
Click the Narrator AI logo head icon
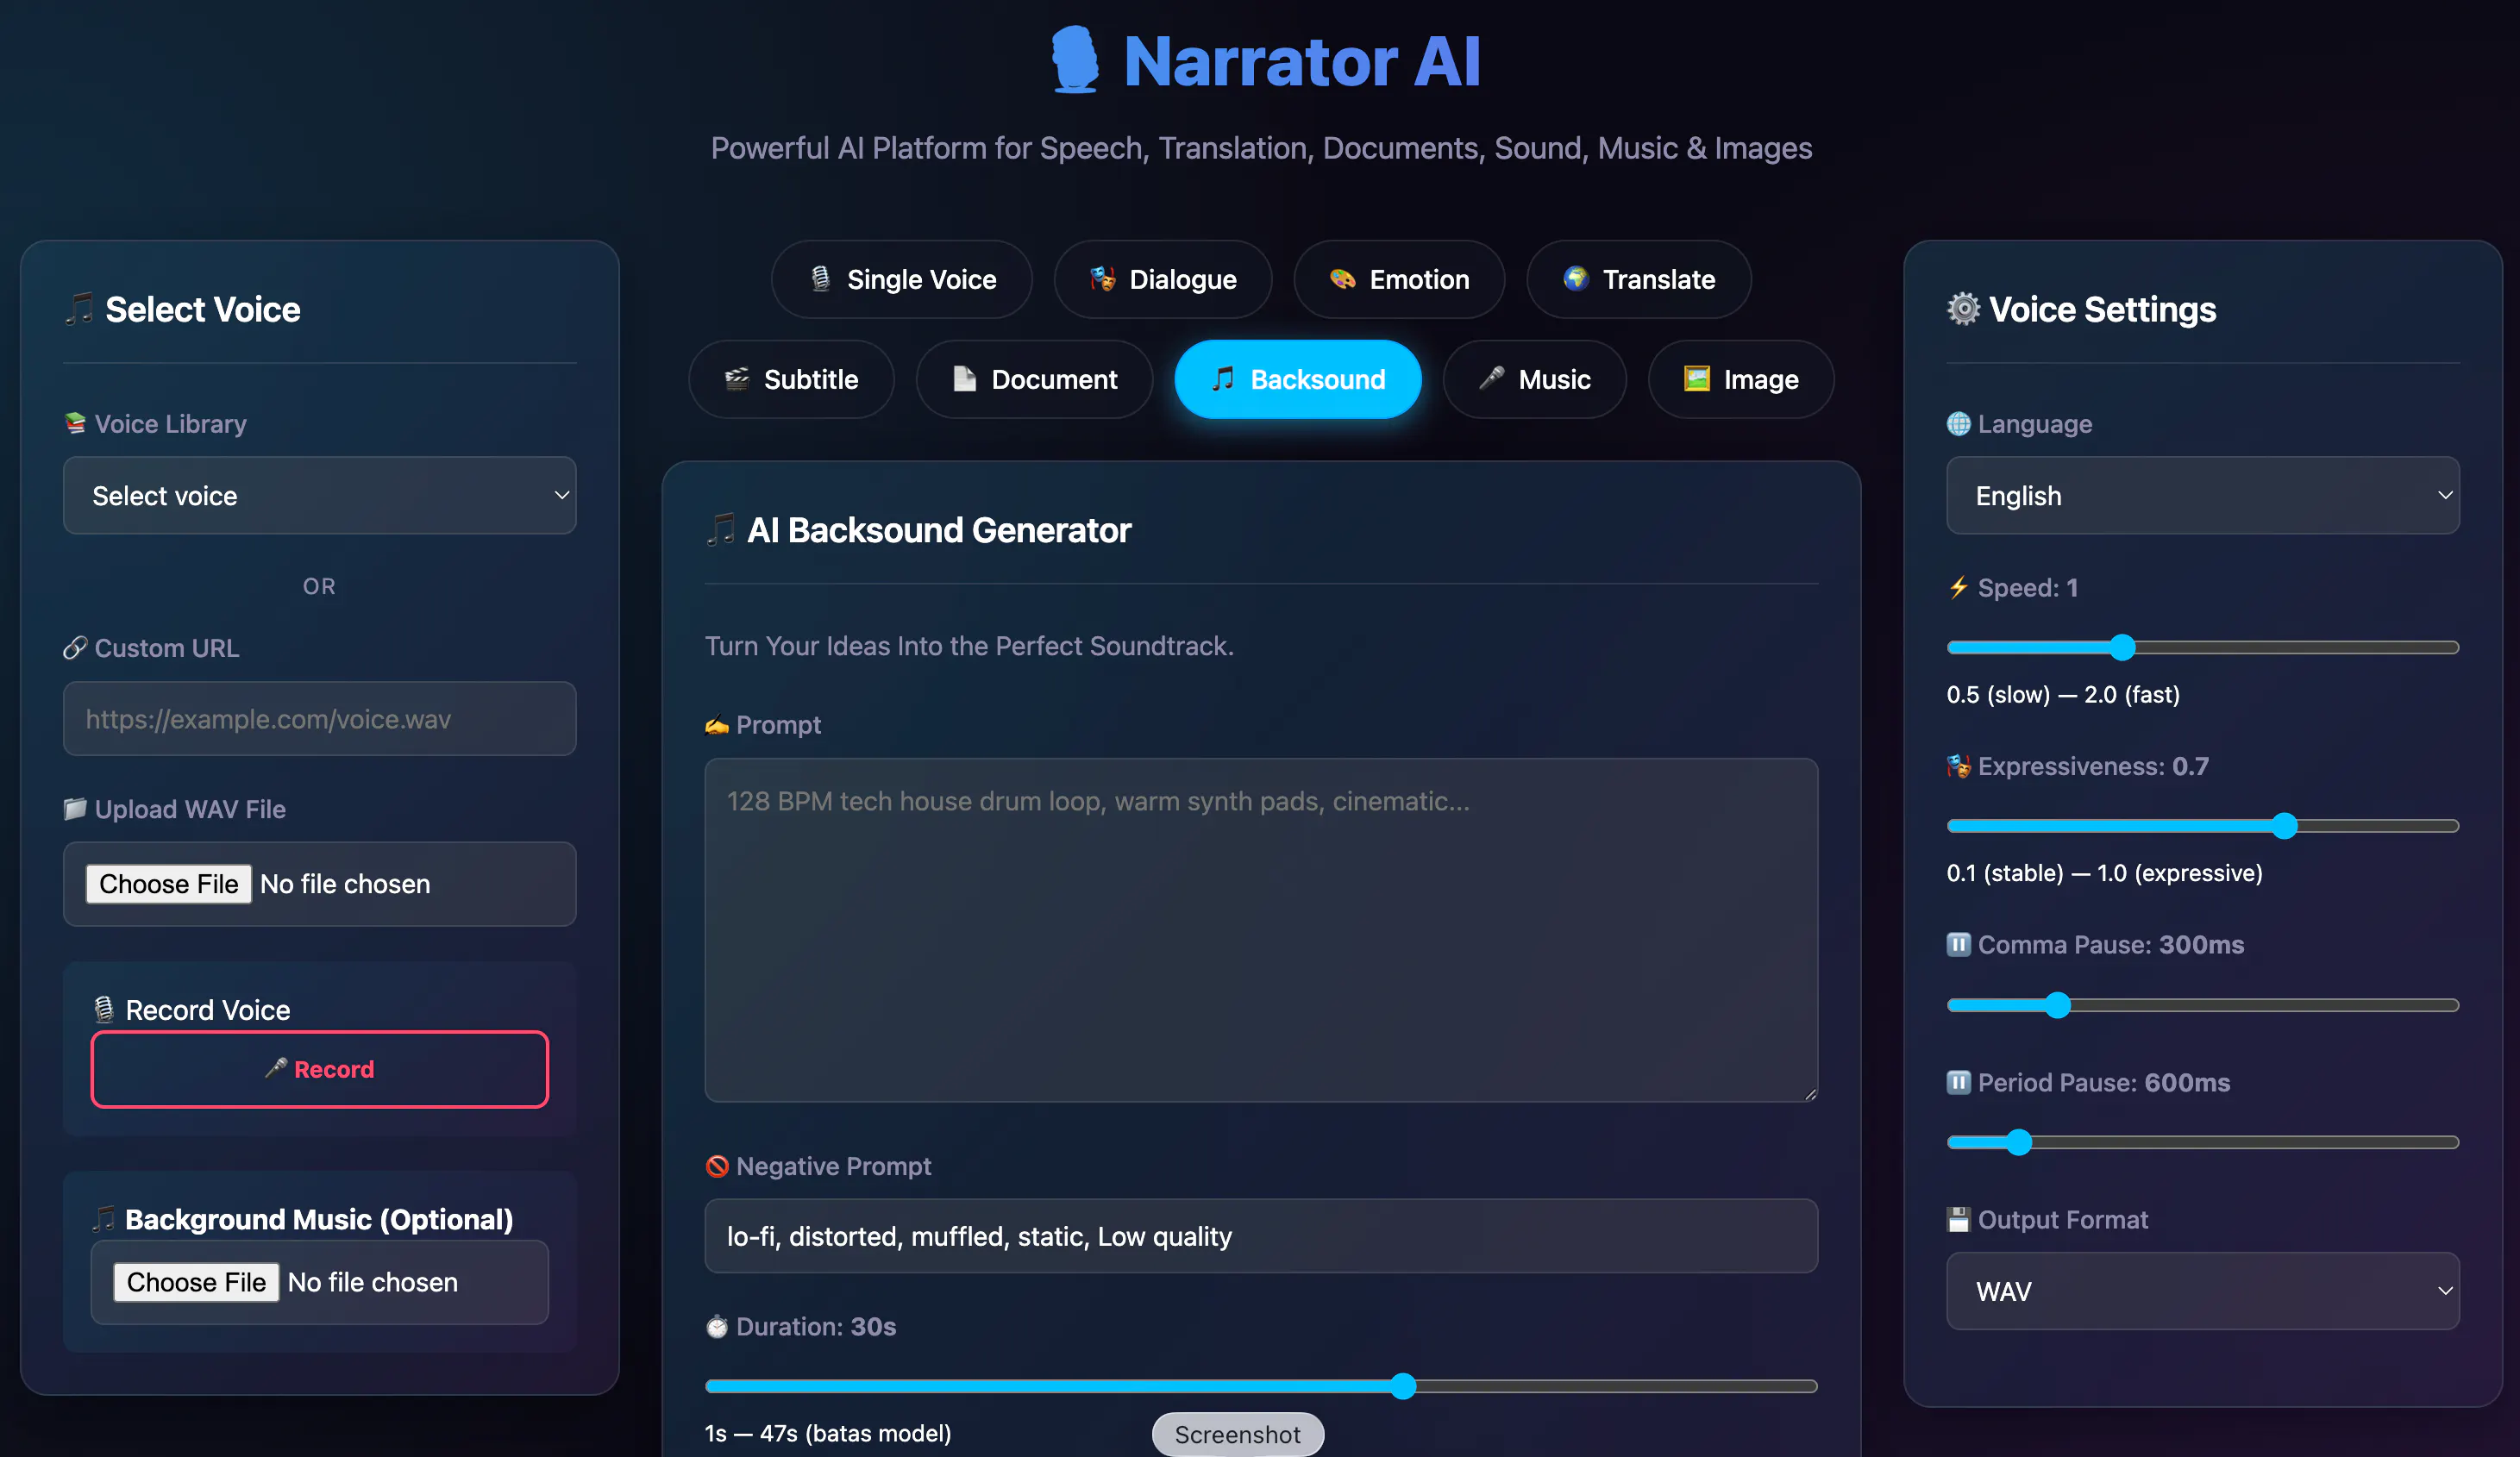pos(1076,60)
